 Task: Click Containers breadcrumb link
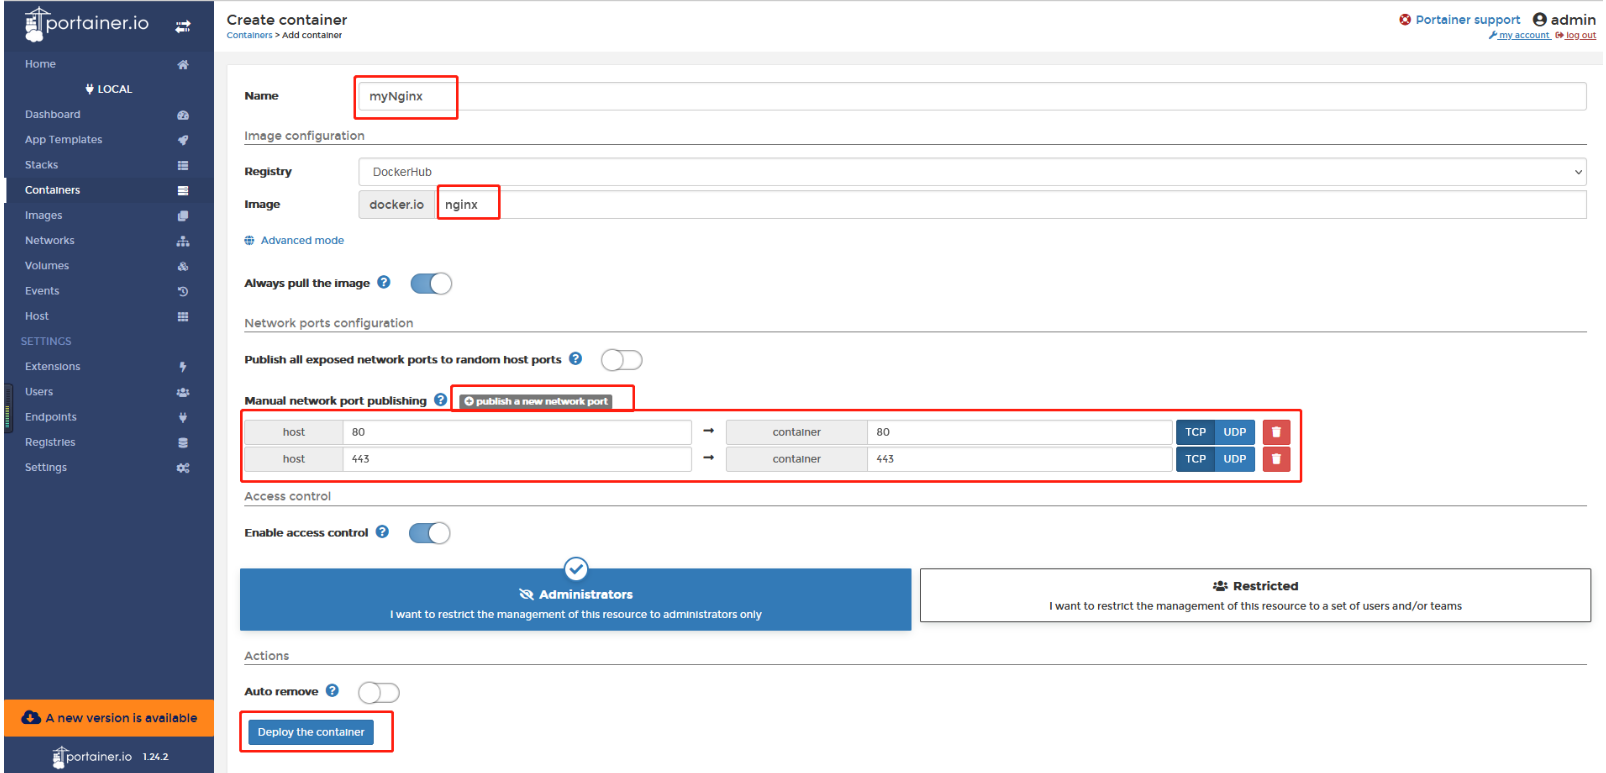pos(249,35)
